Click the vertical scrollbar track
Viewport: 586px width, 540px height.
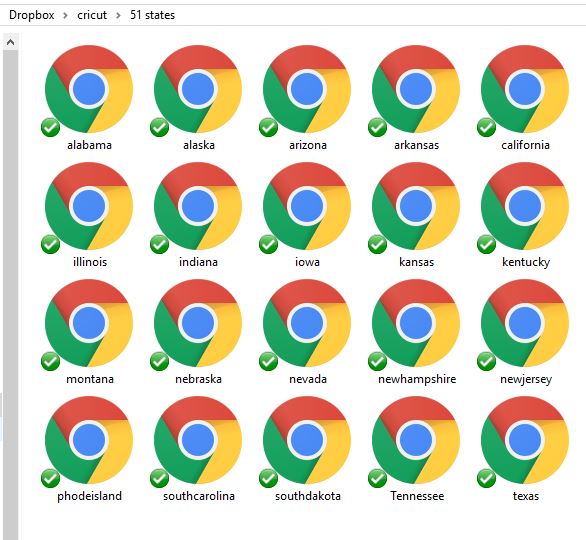10,295
